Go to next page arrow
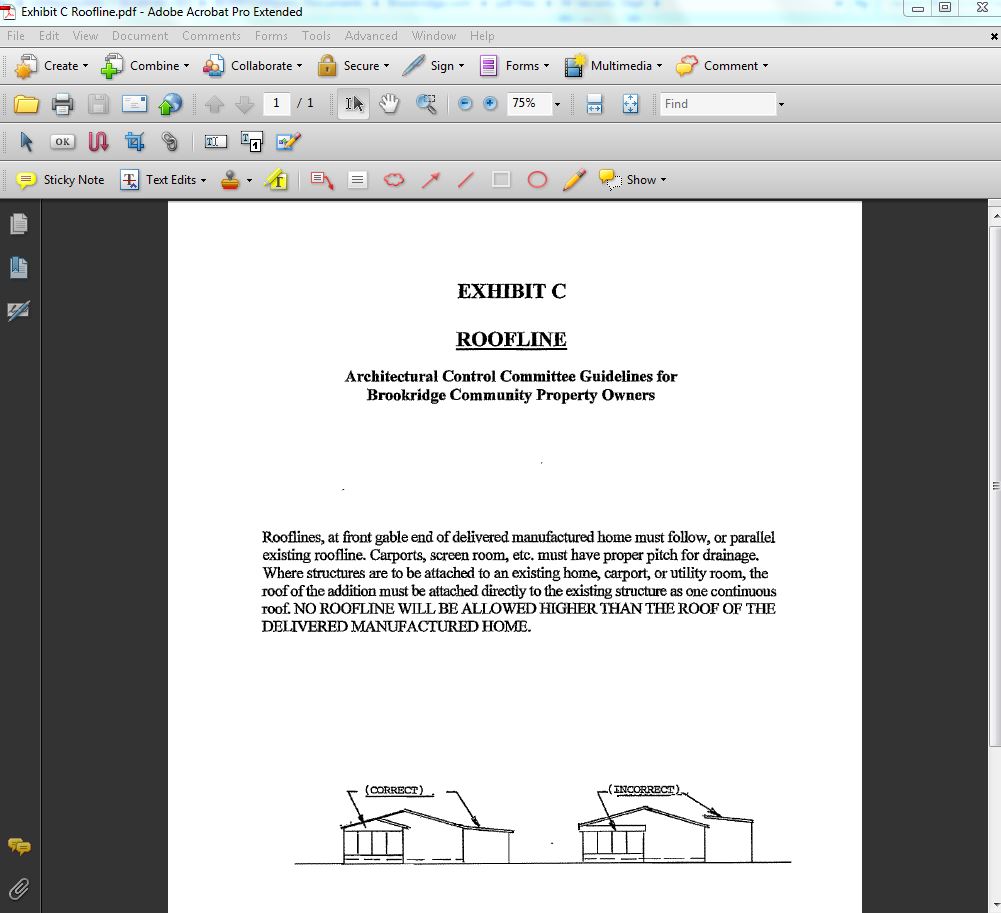Viewport: 1001px width, 913px height. 245,104
